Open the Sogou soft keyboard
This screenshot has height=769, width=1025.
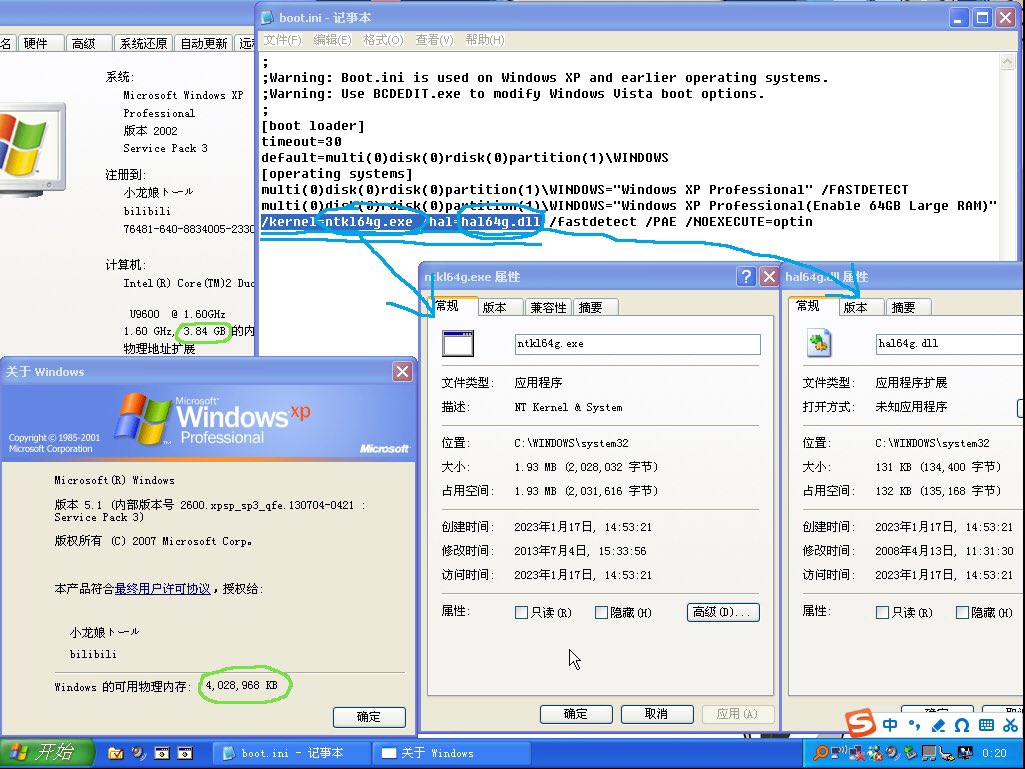click(x=988, y=724)
